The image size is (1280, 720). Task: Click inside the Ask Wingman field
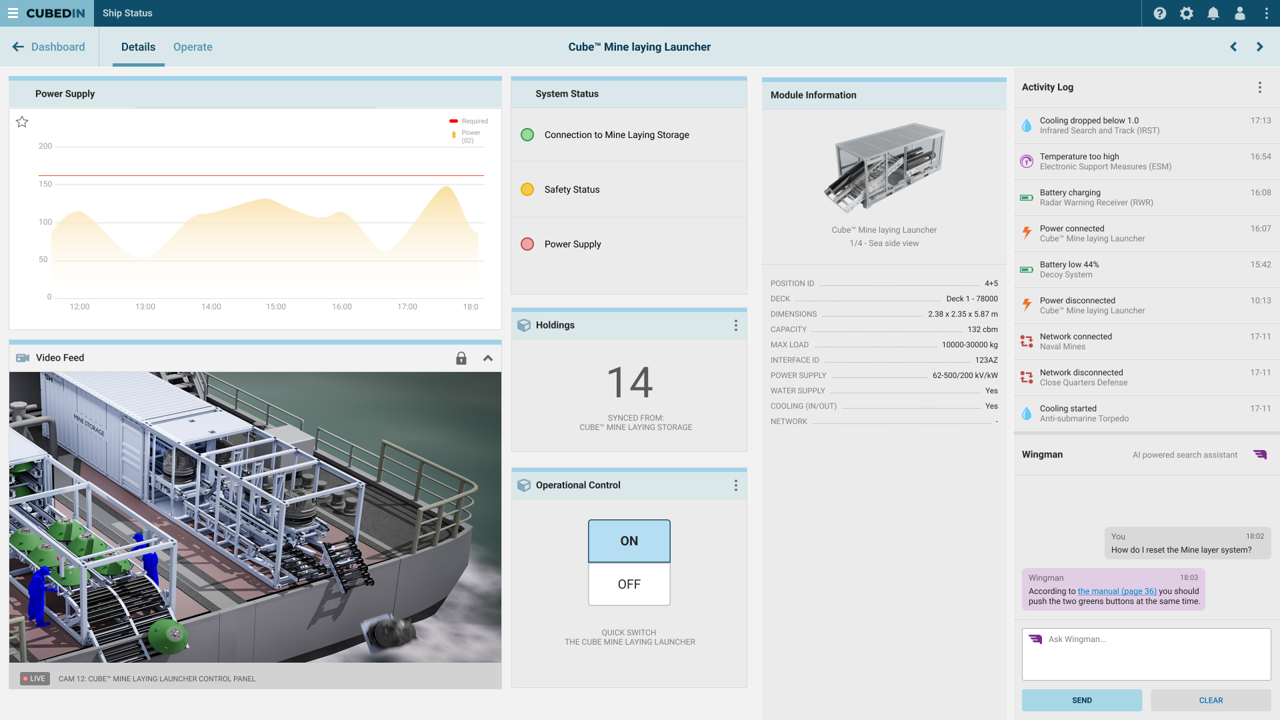[1145, 654]
